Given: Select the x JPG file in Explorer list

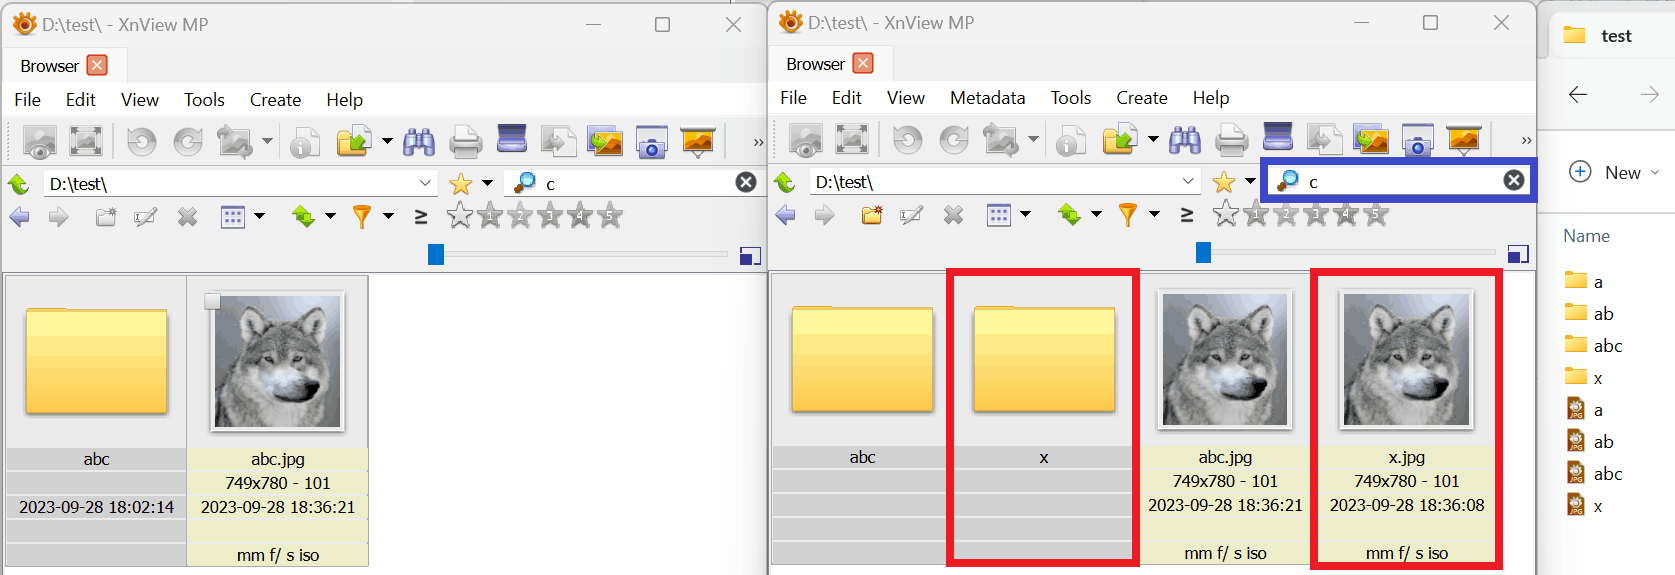Looking at the screenshot, I should tap(1585, 505).
